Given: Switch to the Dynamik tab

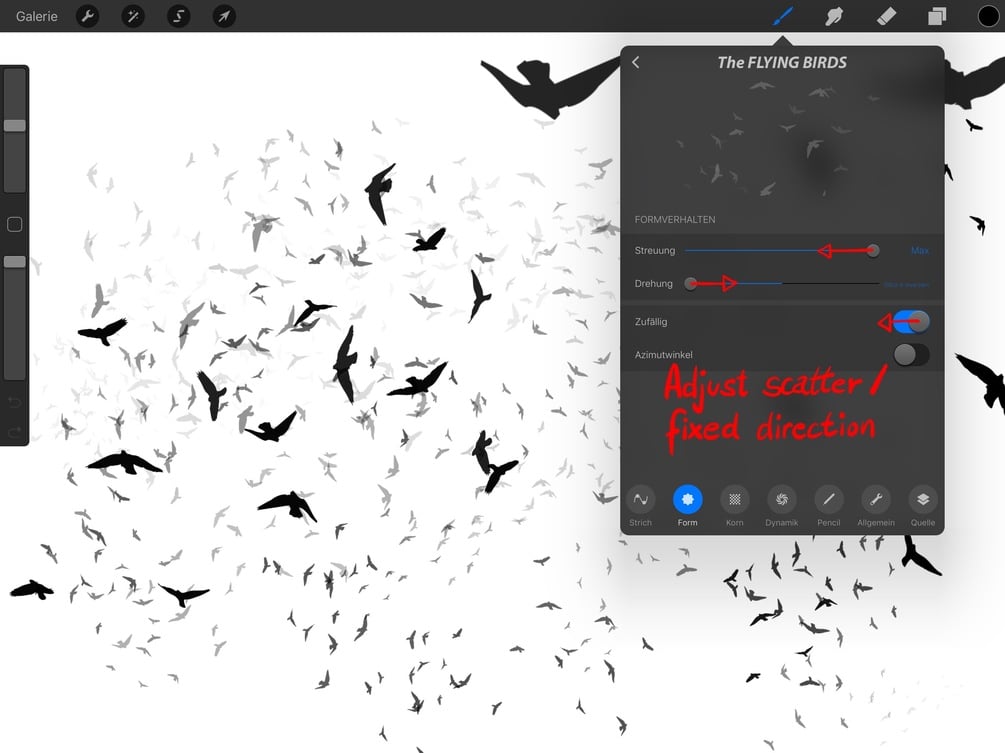Looking at the screenshot, I should click(781, 506).
